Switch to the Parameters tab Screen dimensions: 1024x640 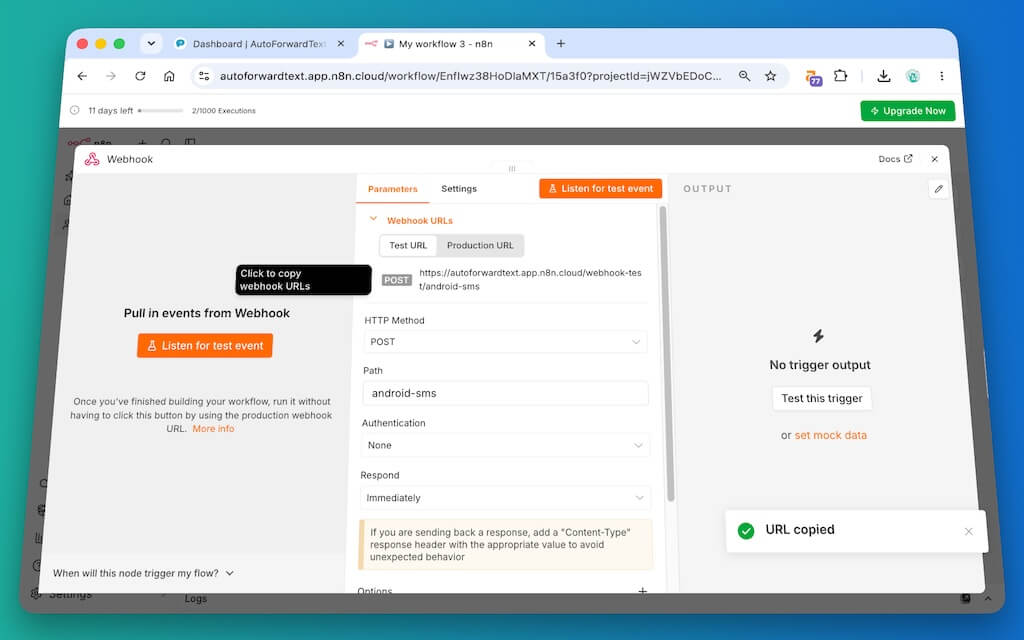click(x=392, y=189)
